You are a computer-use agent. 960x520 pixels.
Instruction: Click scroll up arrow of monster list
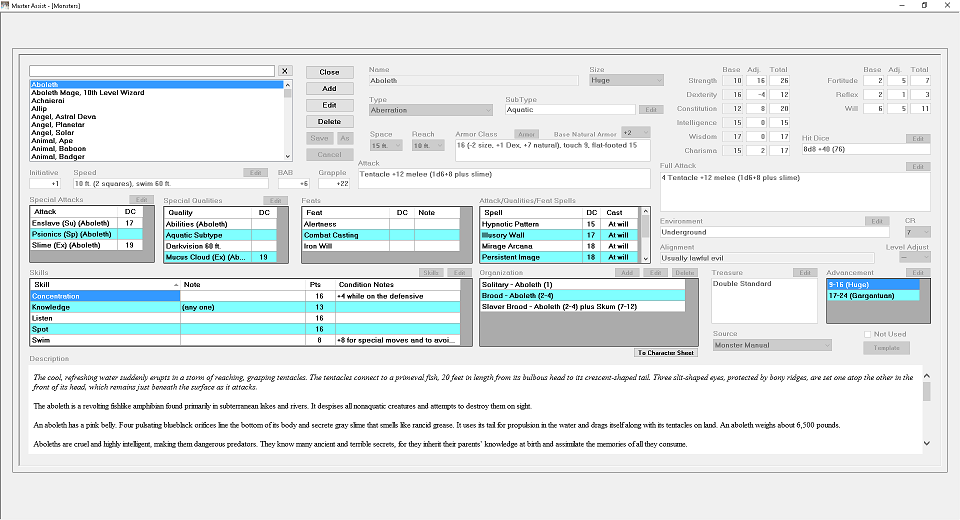coord(288,85)
